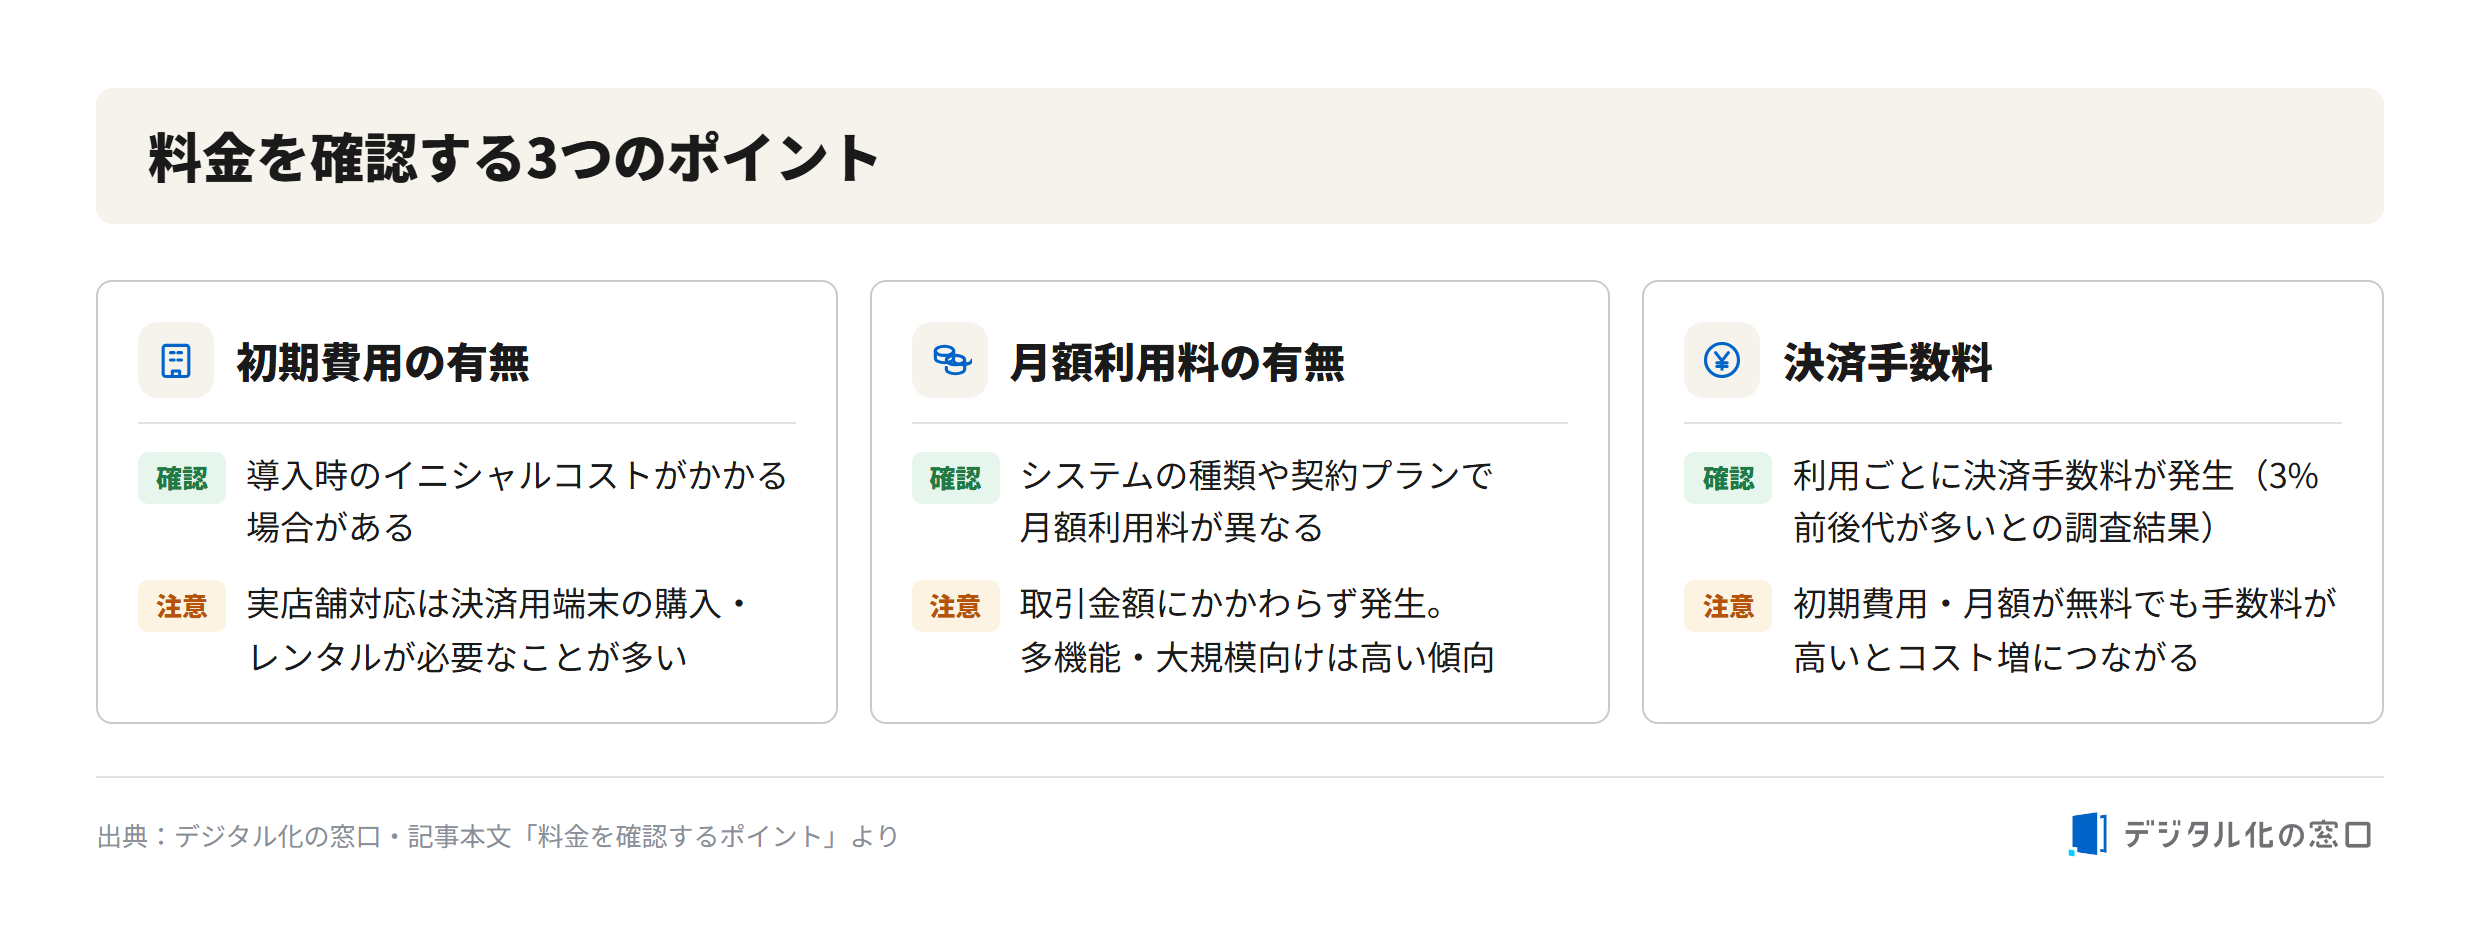Click text 導入時のイニシャルコストがかかる場合がある
This screenshot has height=950, width=2480.
517,501
